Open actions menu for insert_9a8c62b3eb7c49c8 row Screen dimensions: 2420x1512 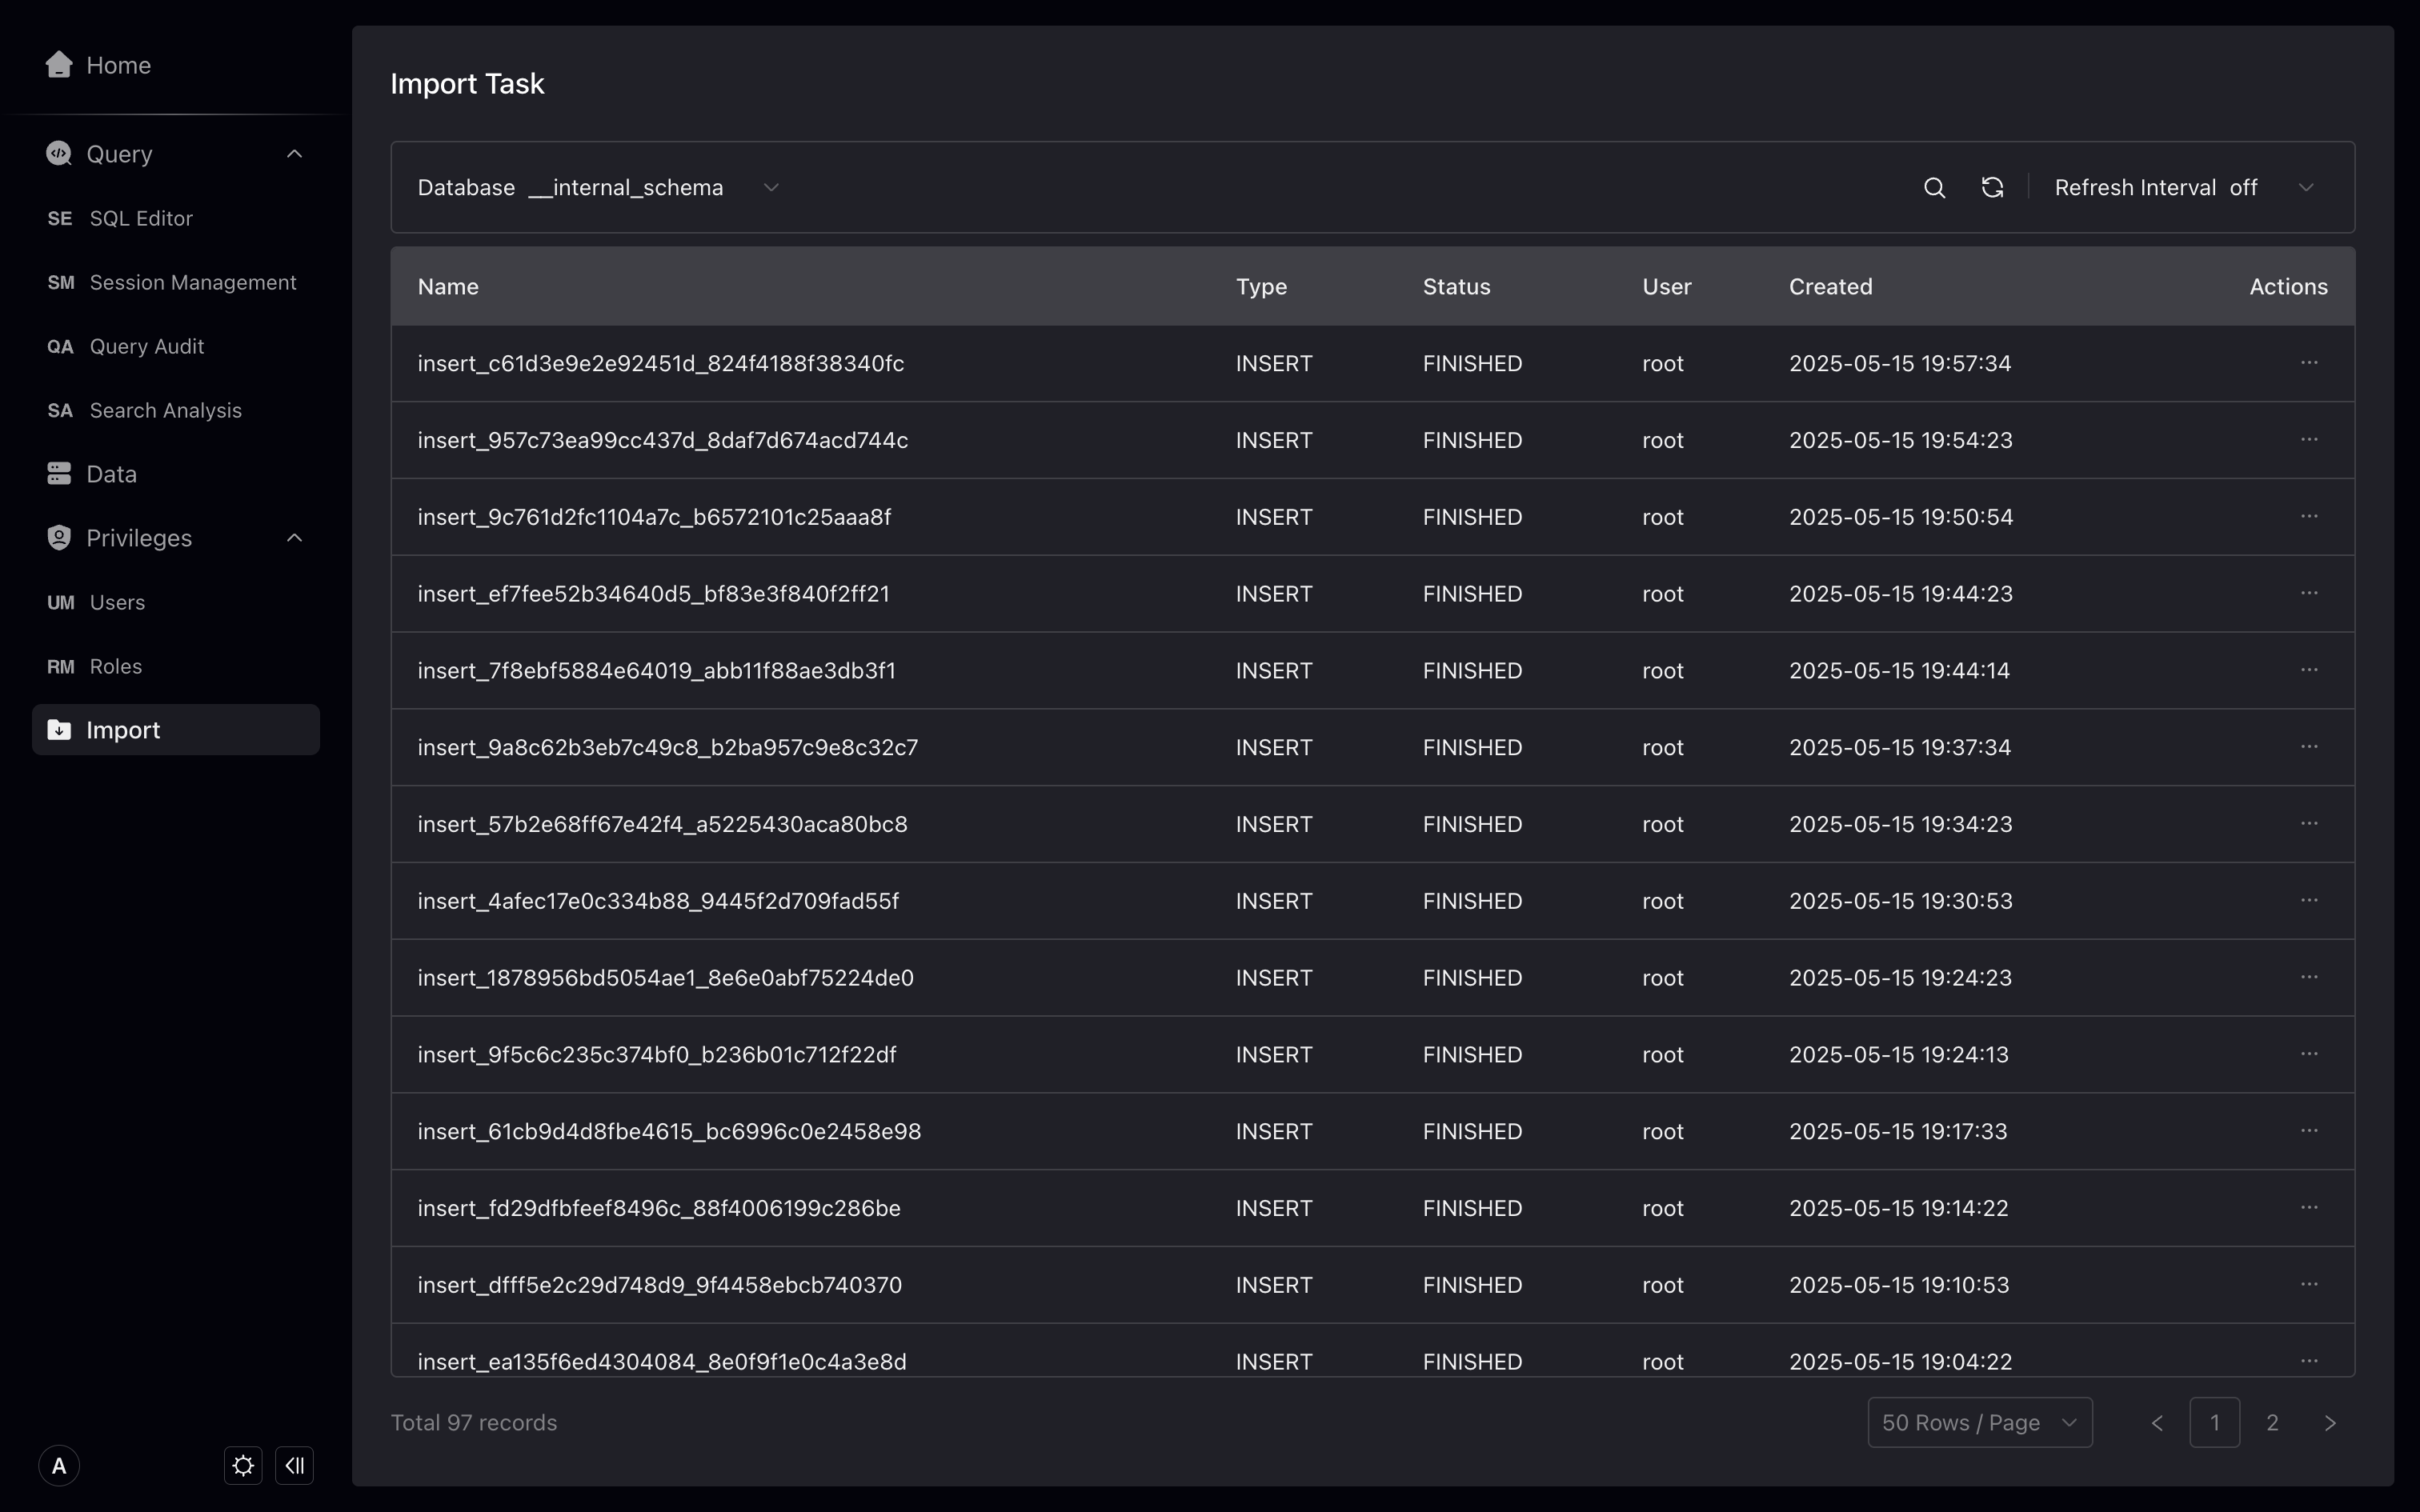click(2309, 747)
